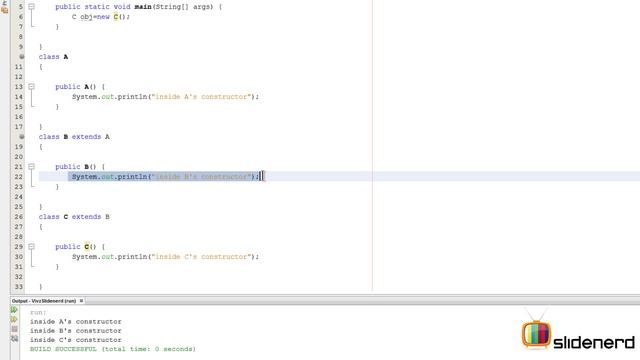Click line number 26 in the gutter
The width and height of the screenshot is (640, 360).
click(x=19, y=217)
